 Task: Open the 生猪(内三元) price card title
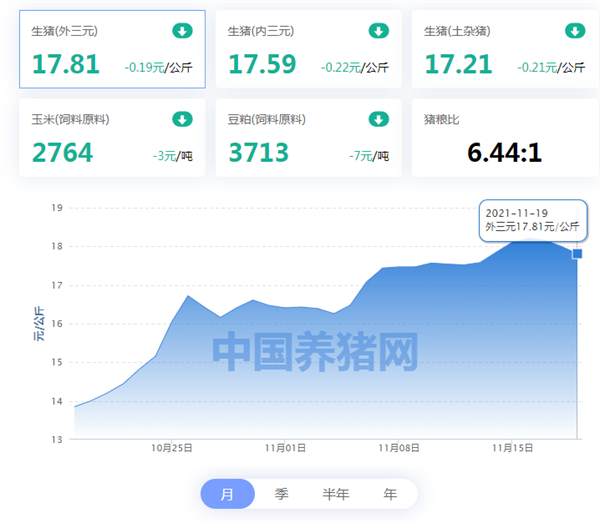tap(261, 31)
